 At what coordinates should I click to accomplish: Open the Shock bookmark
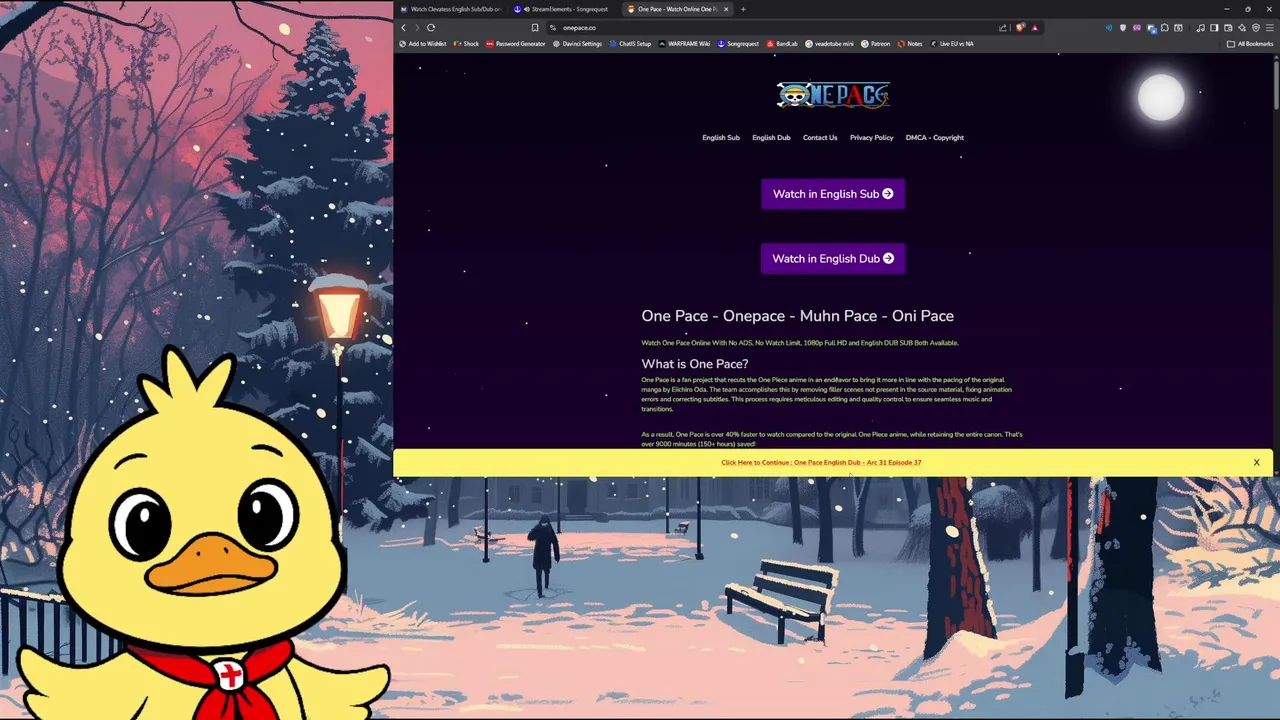click(x=467, y=44)
